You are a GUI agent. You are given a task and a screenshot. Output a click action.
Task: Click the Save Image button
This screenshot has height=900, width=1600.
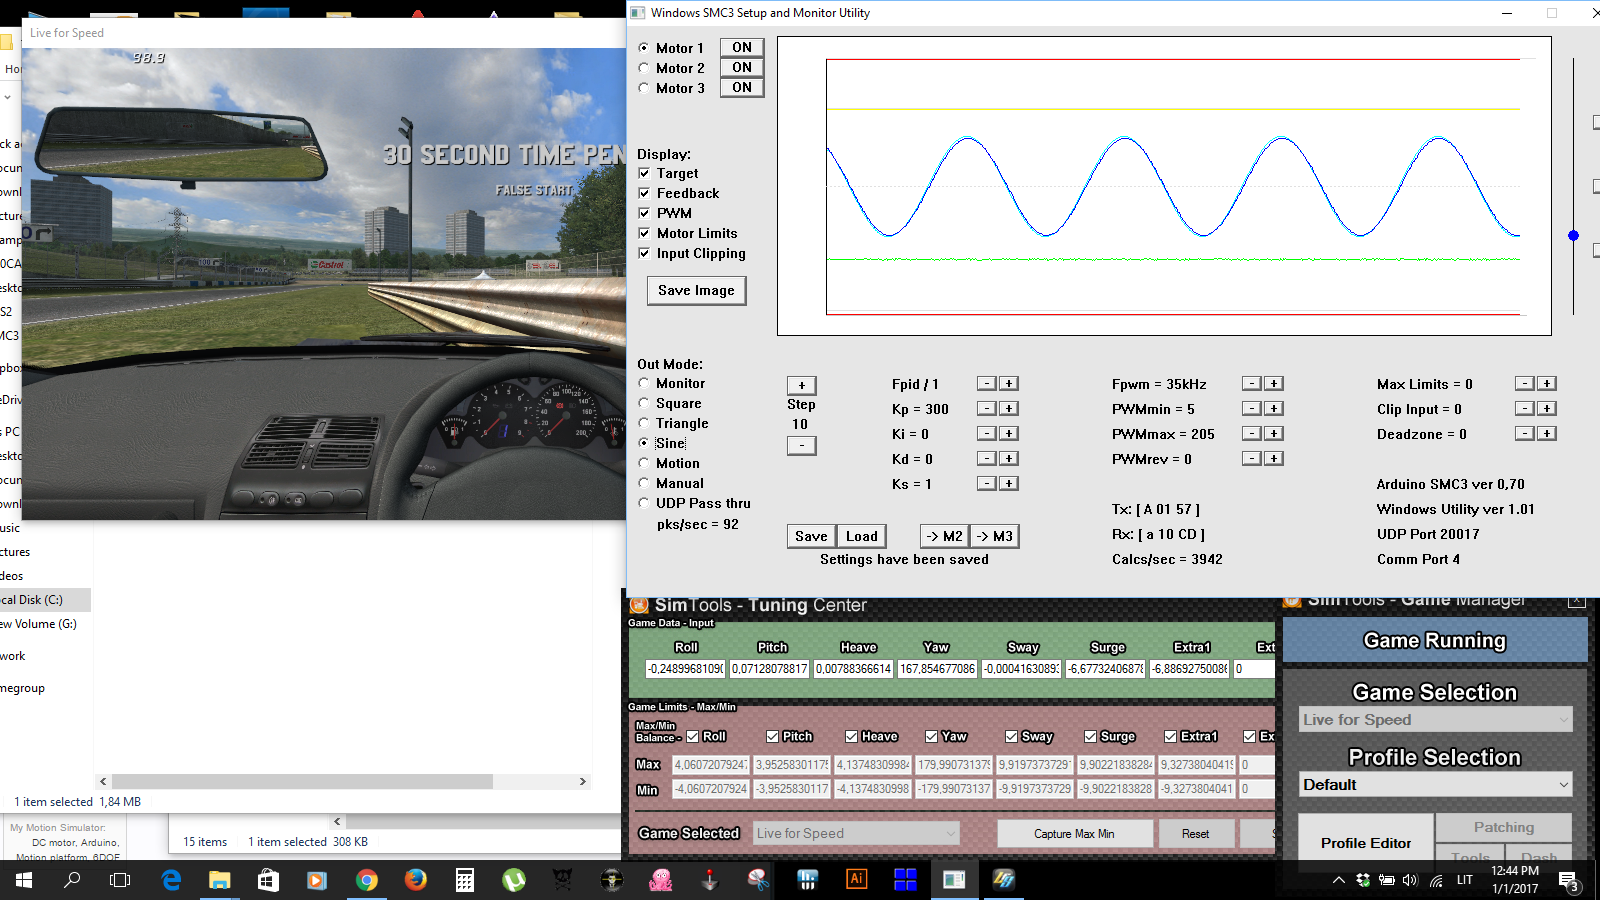[x=696, y=290]
